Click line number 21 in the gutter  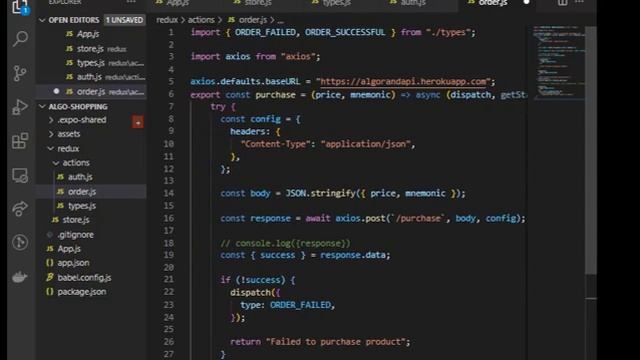pyautogui.click(x=169, y=280)
